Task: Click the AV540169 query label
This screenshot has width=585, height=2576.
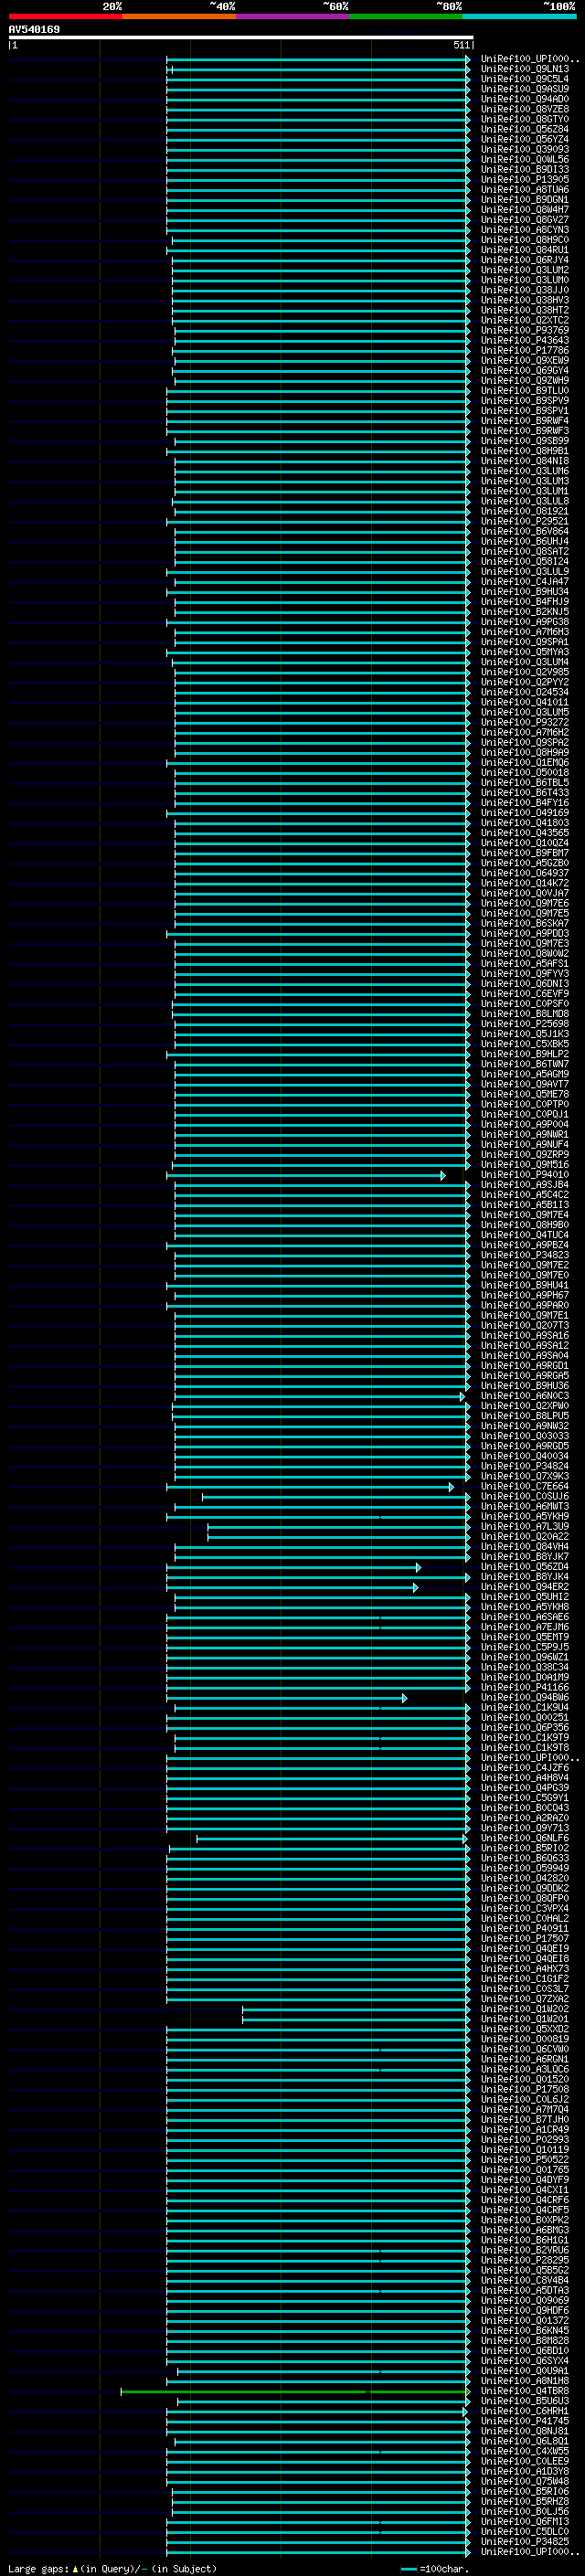Action: (x=34, y=30)
